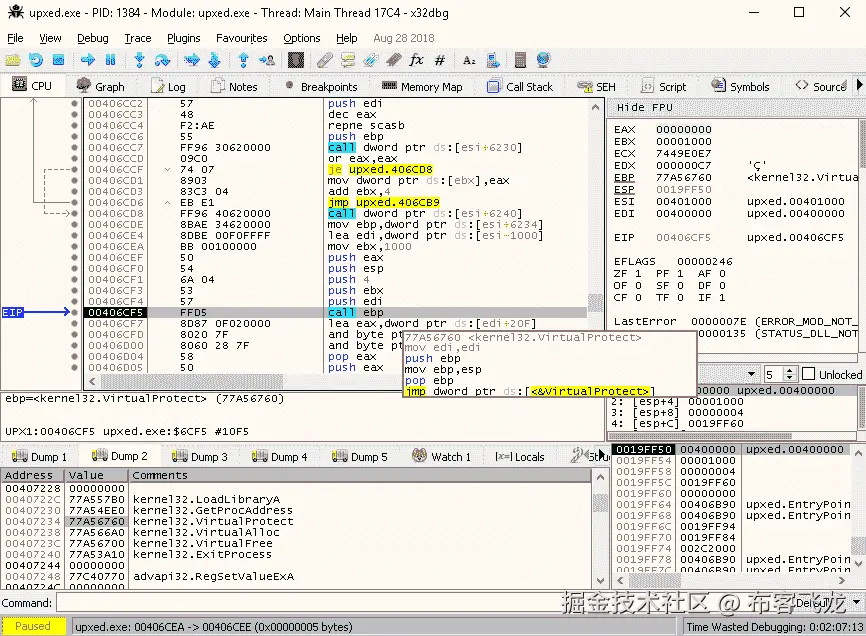
Task: Click the Hide FPU button
Action: (645, 108)
